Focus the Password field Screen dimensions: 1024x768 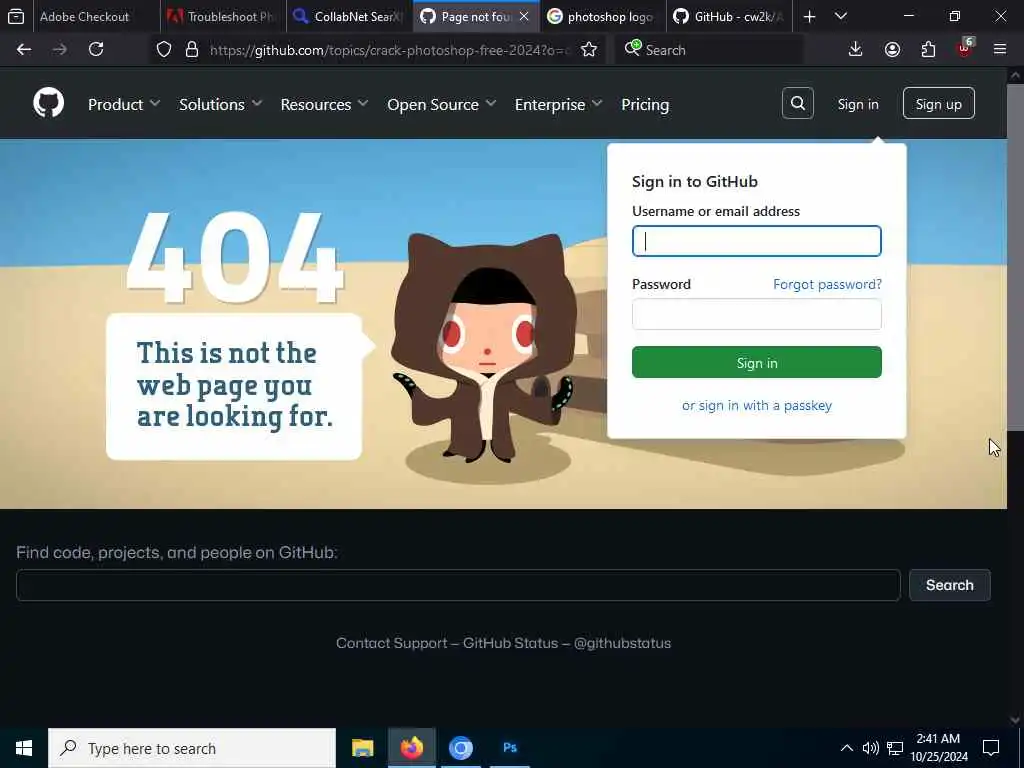point(757,314)
